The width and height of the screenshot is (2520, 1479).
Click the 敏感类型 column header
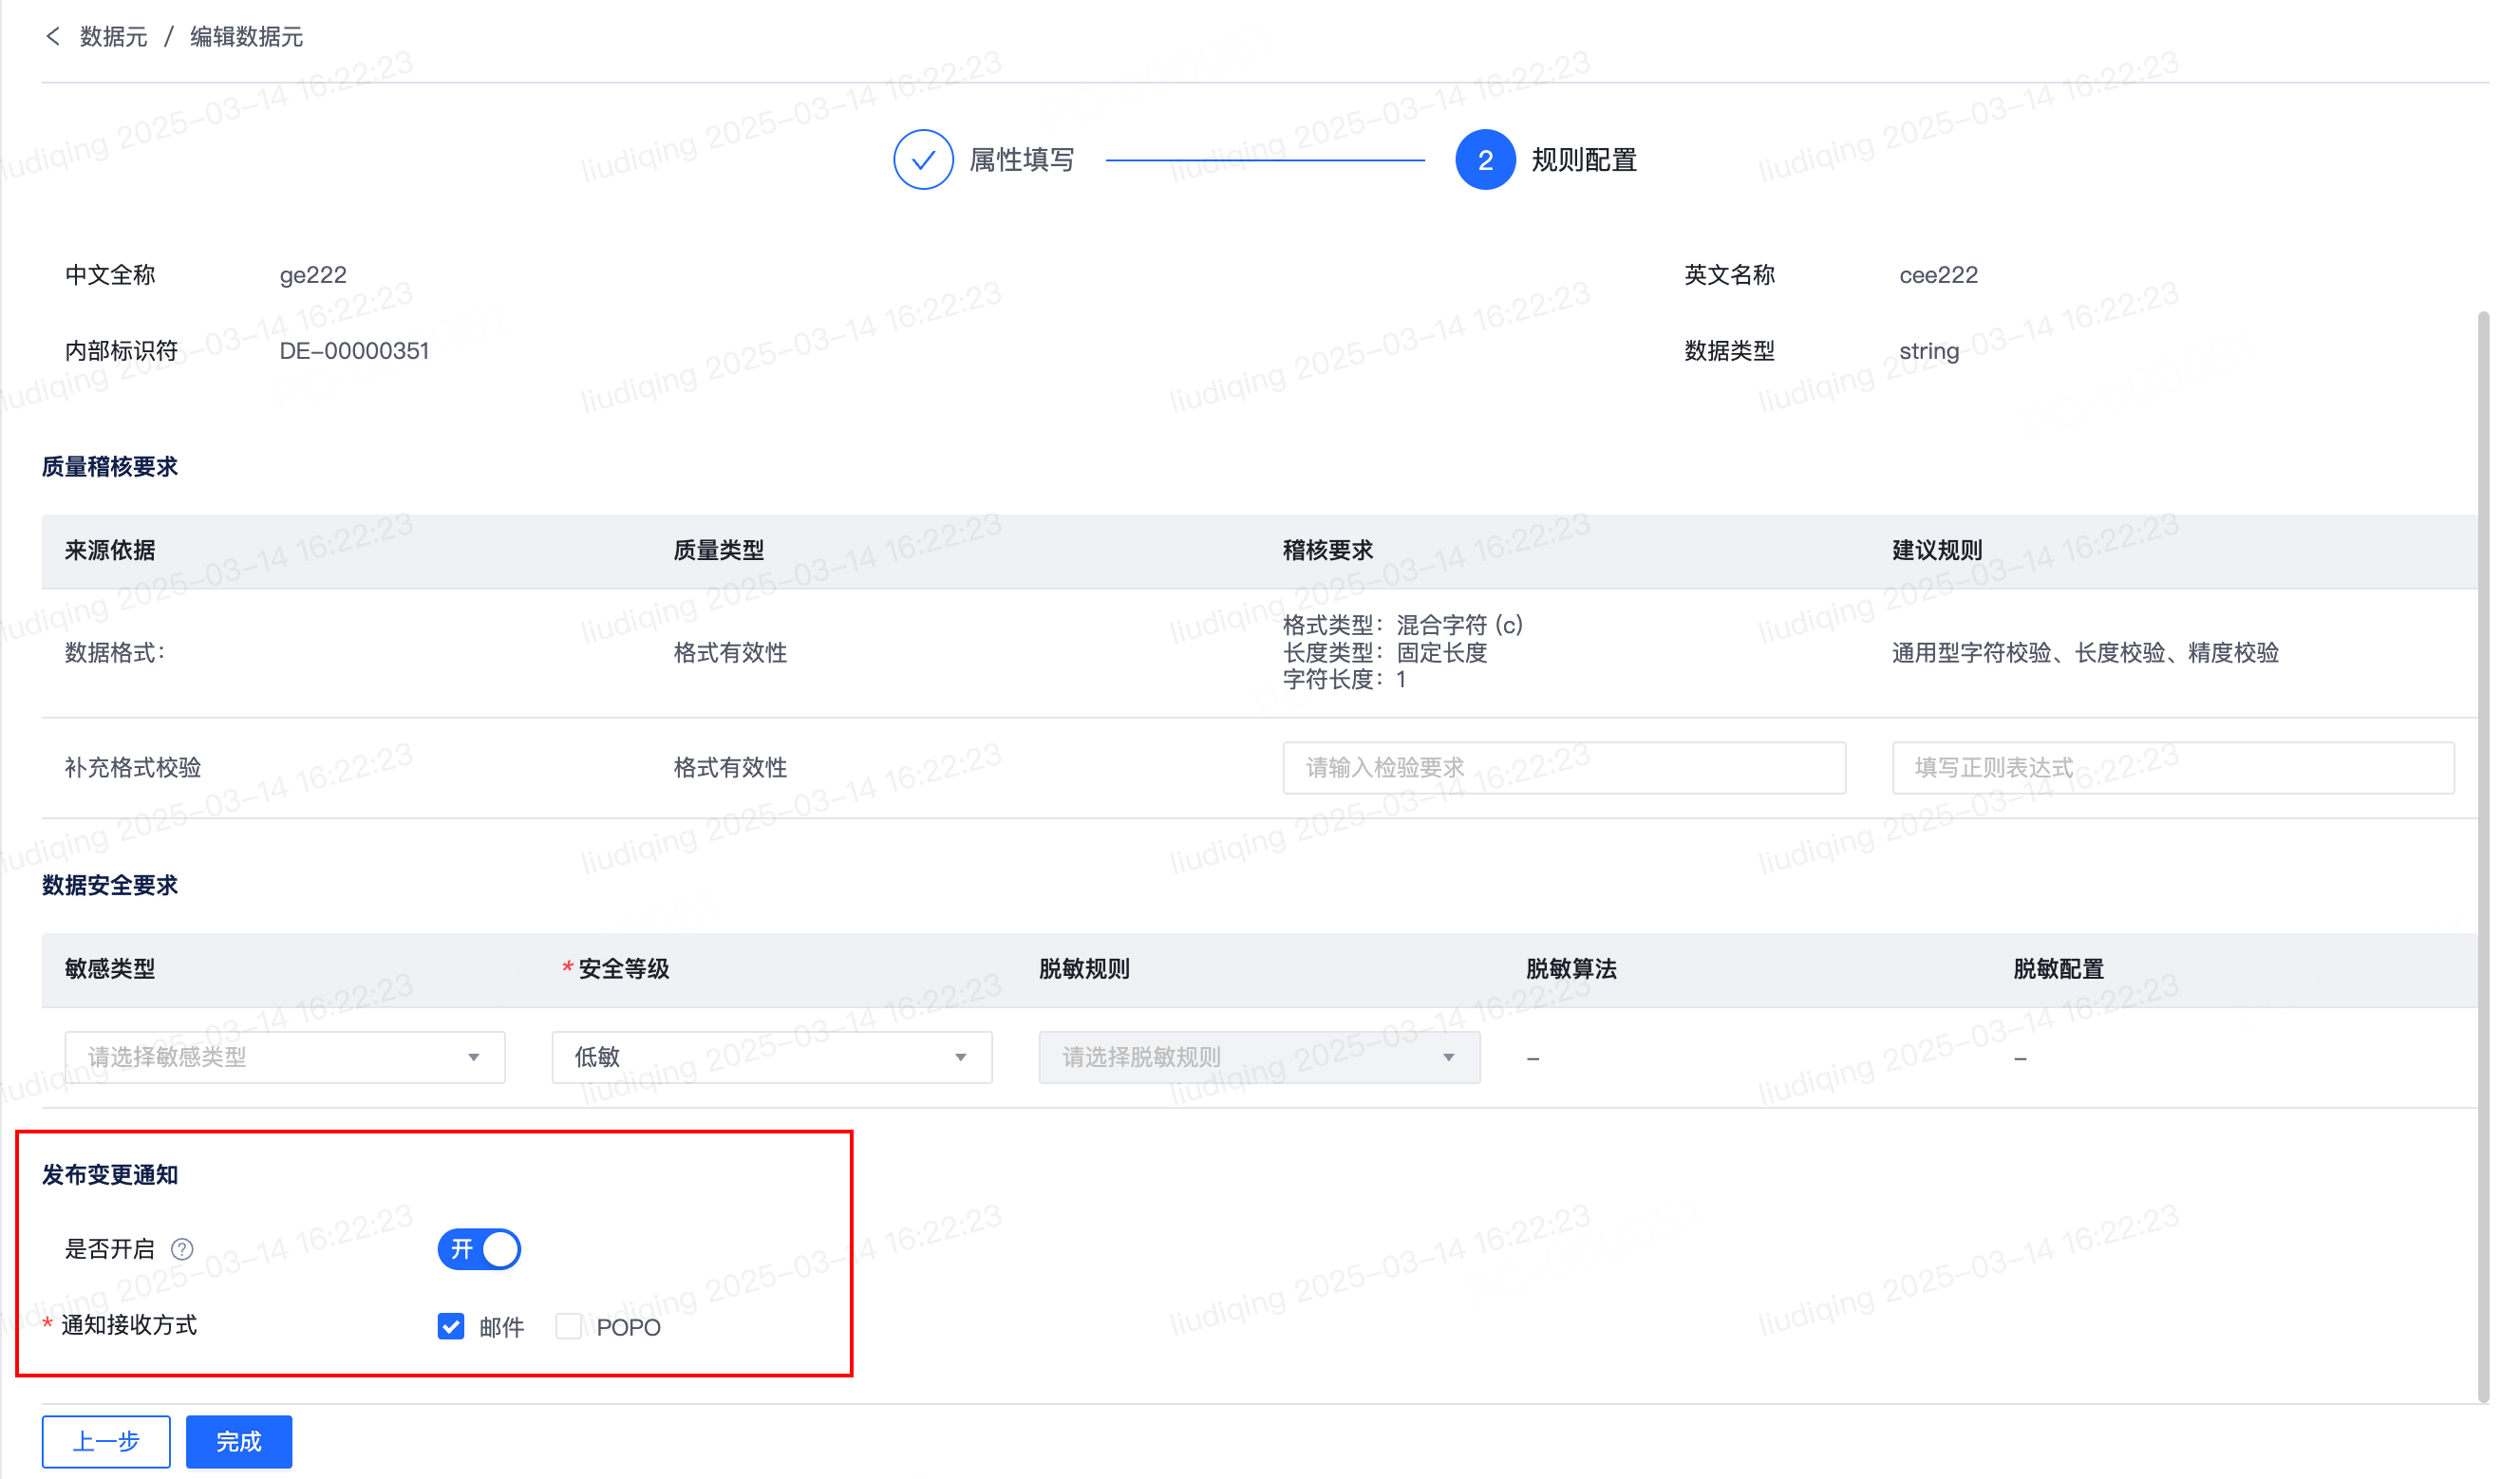coord(110,968)
